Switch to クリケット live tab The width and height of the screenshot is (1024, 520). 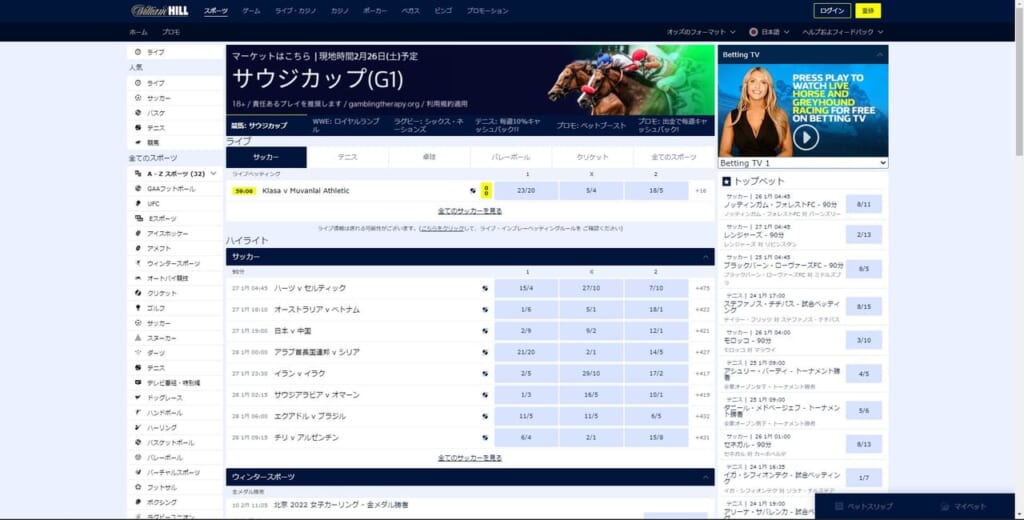click(592, 157)
